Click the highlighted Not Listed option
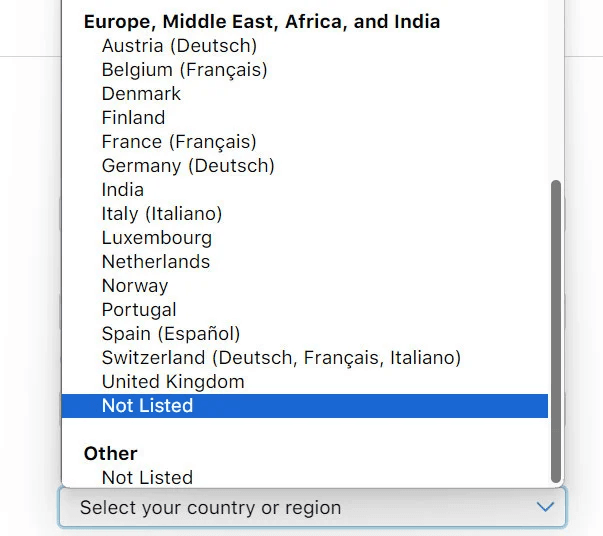 [147, 405]
